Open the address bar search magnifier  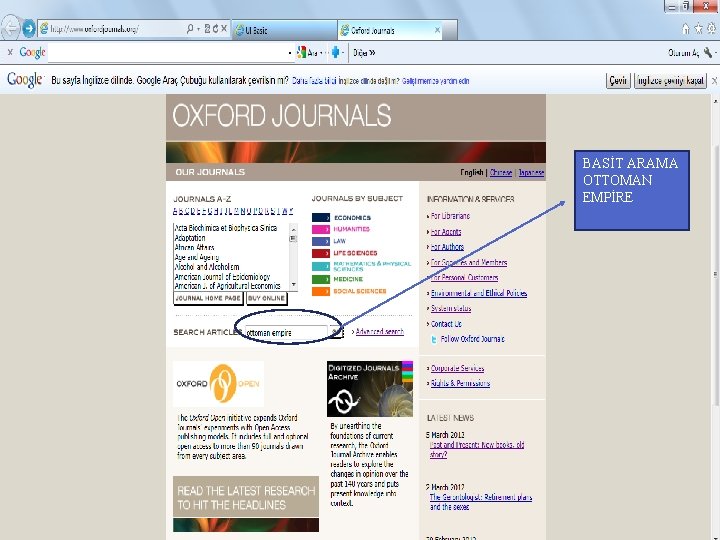coord(190,29)
